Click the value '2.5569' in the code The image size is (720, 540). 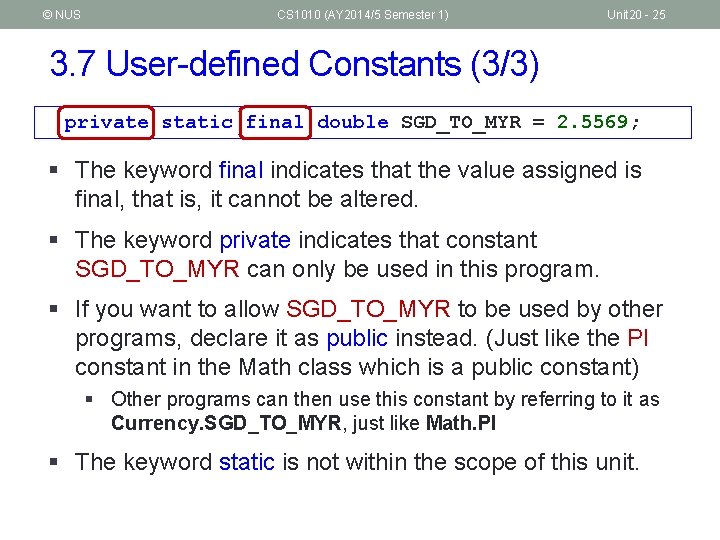pyautogui.click(x=592, y=122)
